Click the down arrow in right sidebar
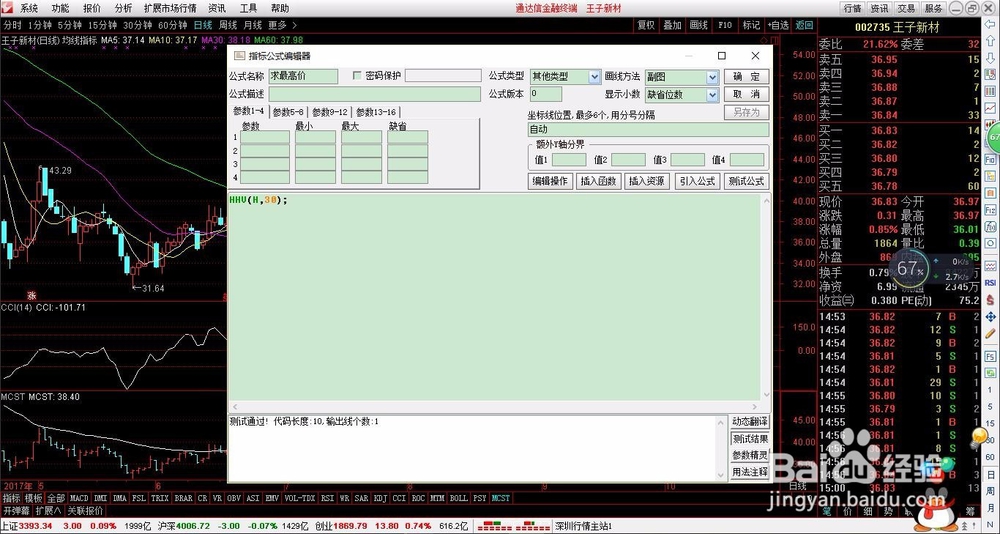Screen dimensions: 1000x534 pyautogui.click(x=990, y=58)
